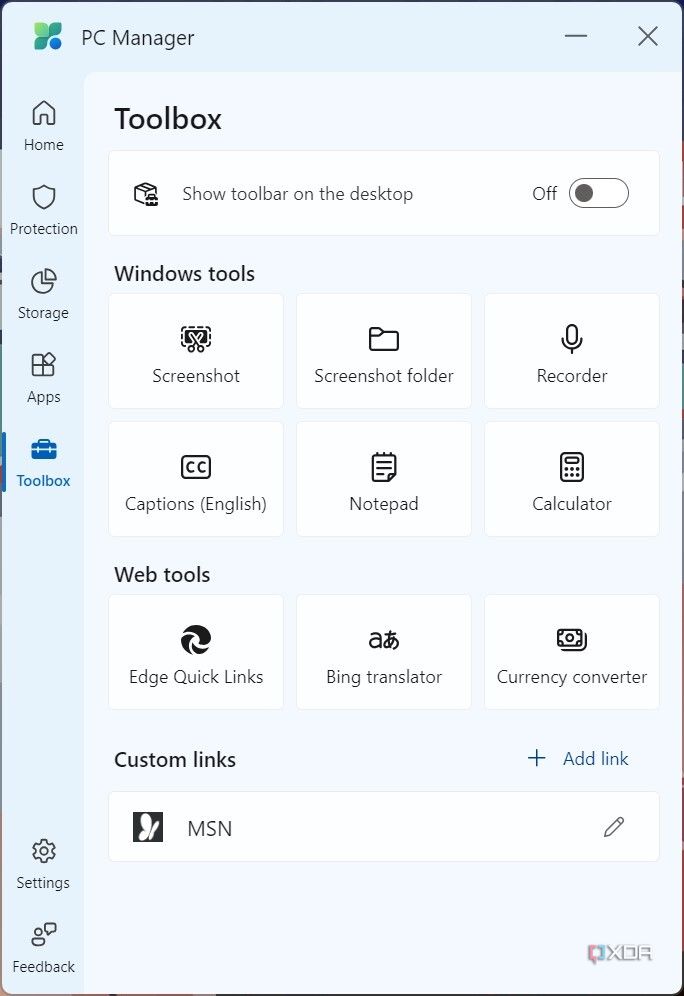The image size is (684, 996).
Task: Click the Custom links section heading
Action: [x=175, y=760]
